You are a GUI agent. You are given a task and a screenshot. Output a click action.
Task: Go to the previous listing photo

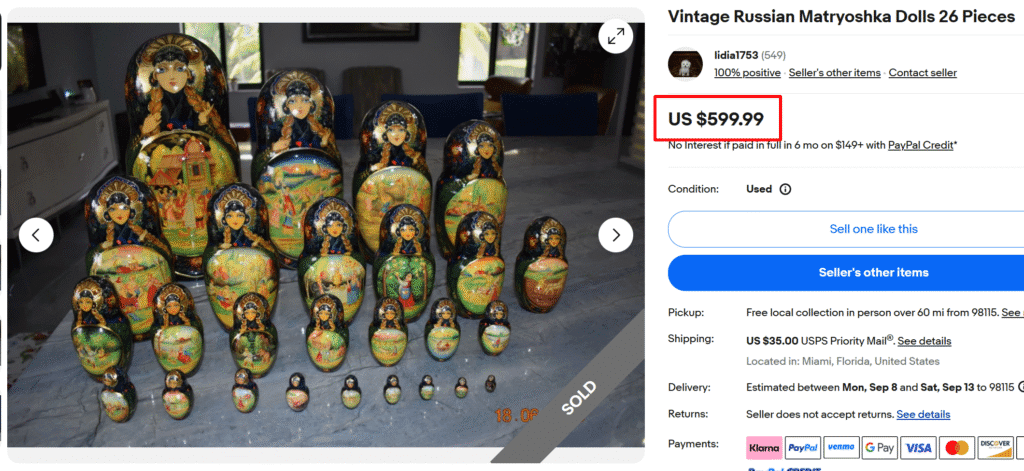[36, 235]
